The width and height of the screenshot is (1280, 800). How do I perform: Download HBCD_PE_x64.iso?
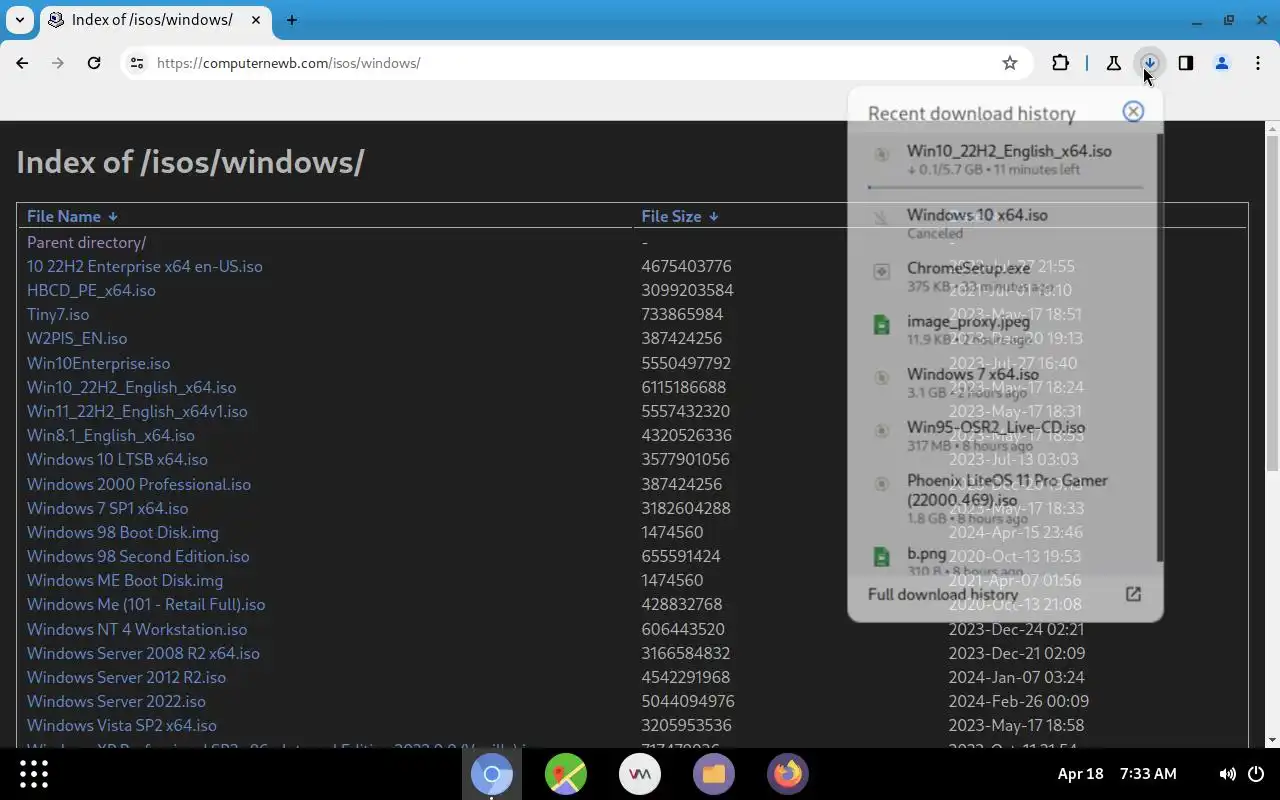[x=91, y=290]
